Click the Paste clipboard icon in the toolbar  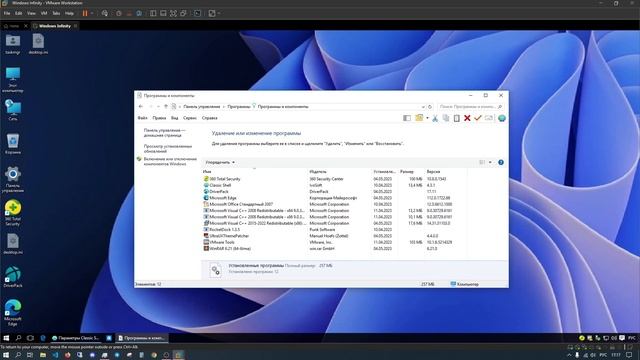click(x=457, y=118)
